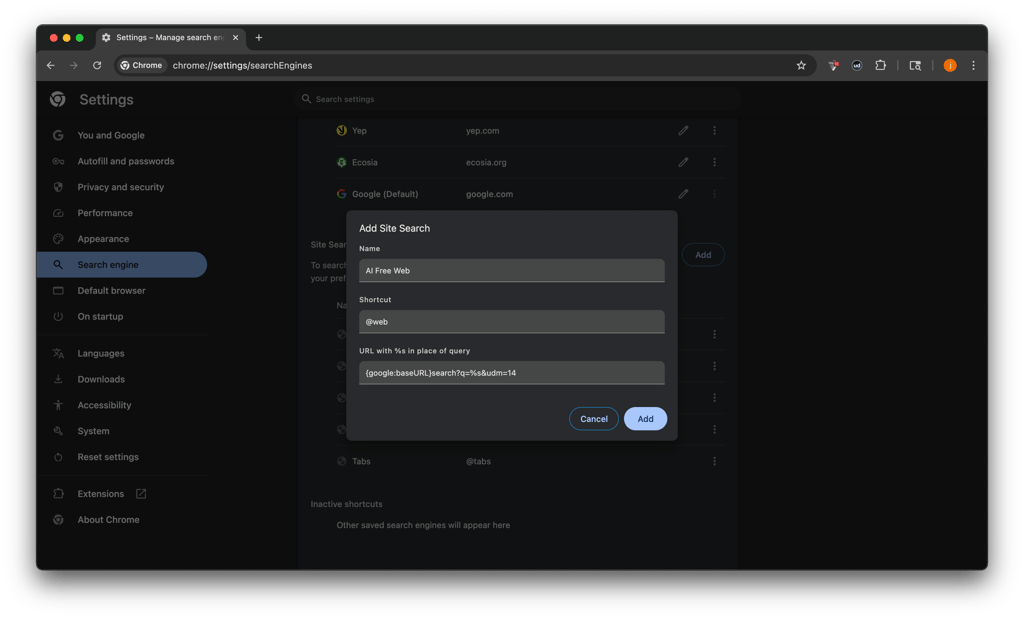Go back using the browser back arrow
The height and width of the screenshot is (618, 1024).
[51, 65]
